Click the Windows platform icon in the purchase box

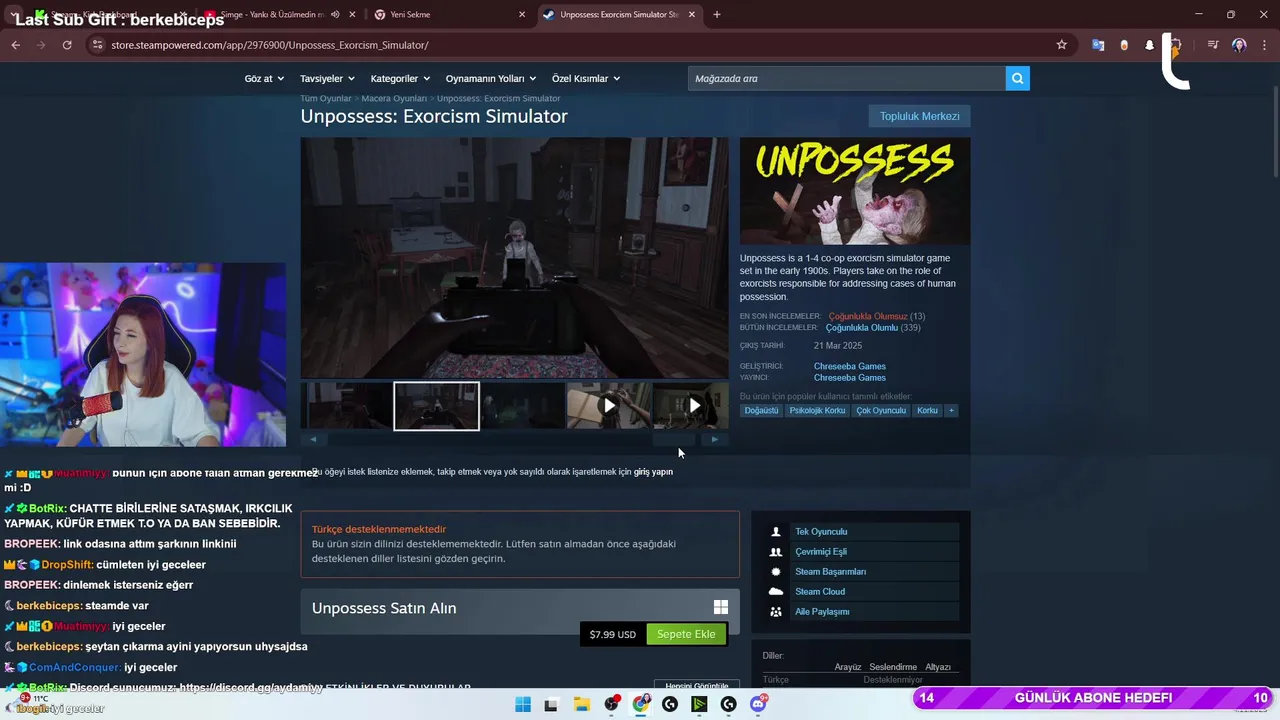tap(720, 607)
